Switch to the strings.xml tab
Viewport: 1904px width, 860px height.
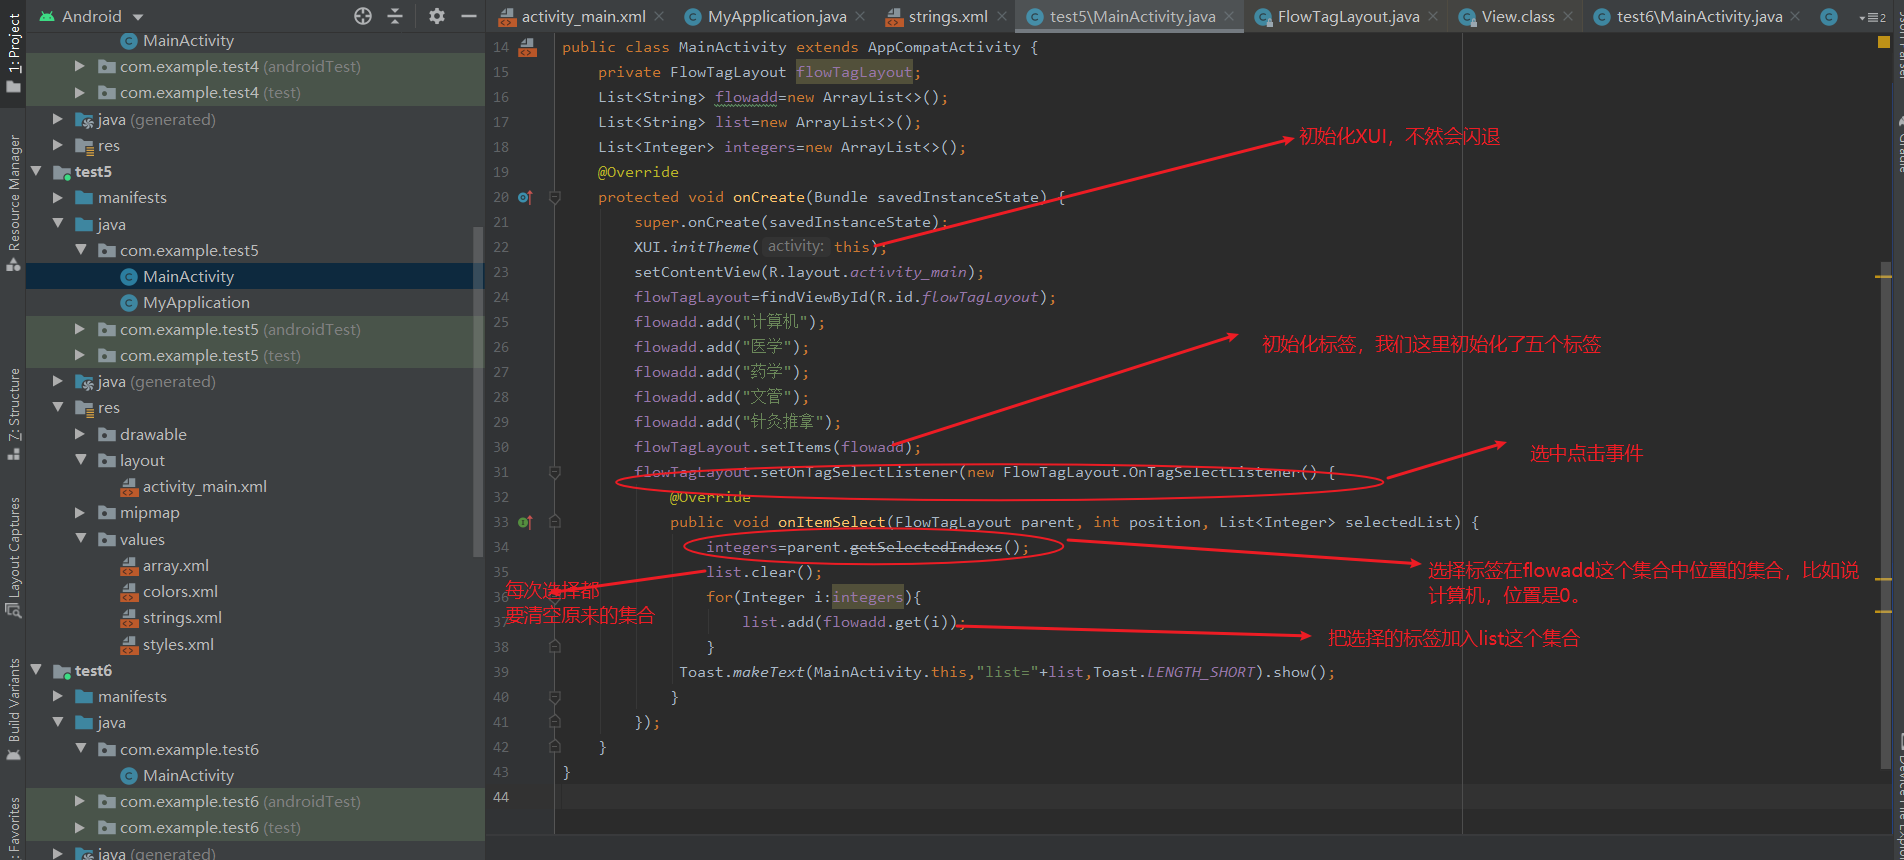tap(947, 16)
